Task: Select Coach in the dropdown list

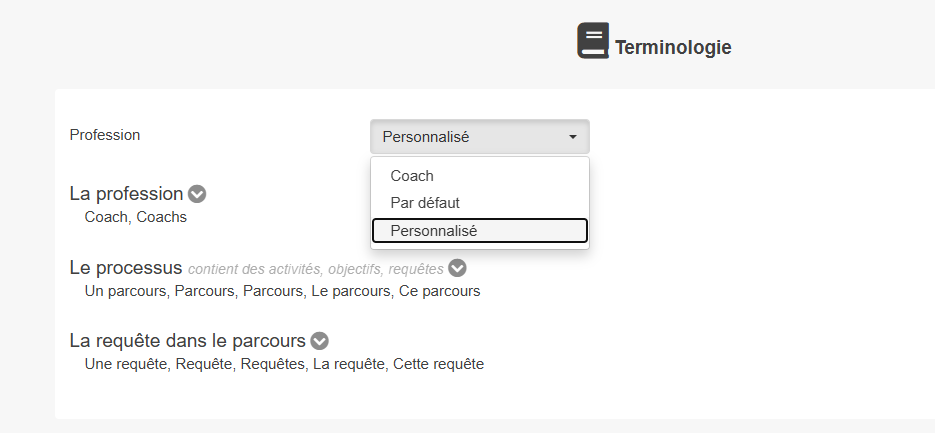Action: [412, 176]
